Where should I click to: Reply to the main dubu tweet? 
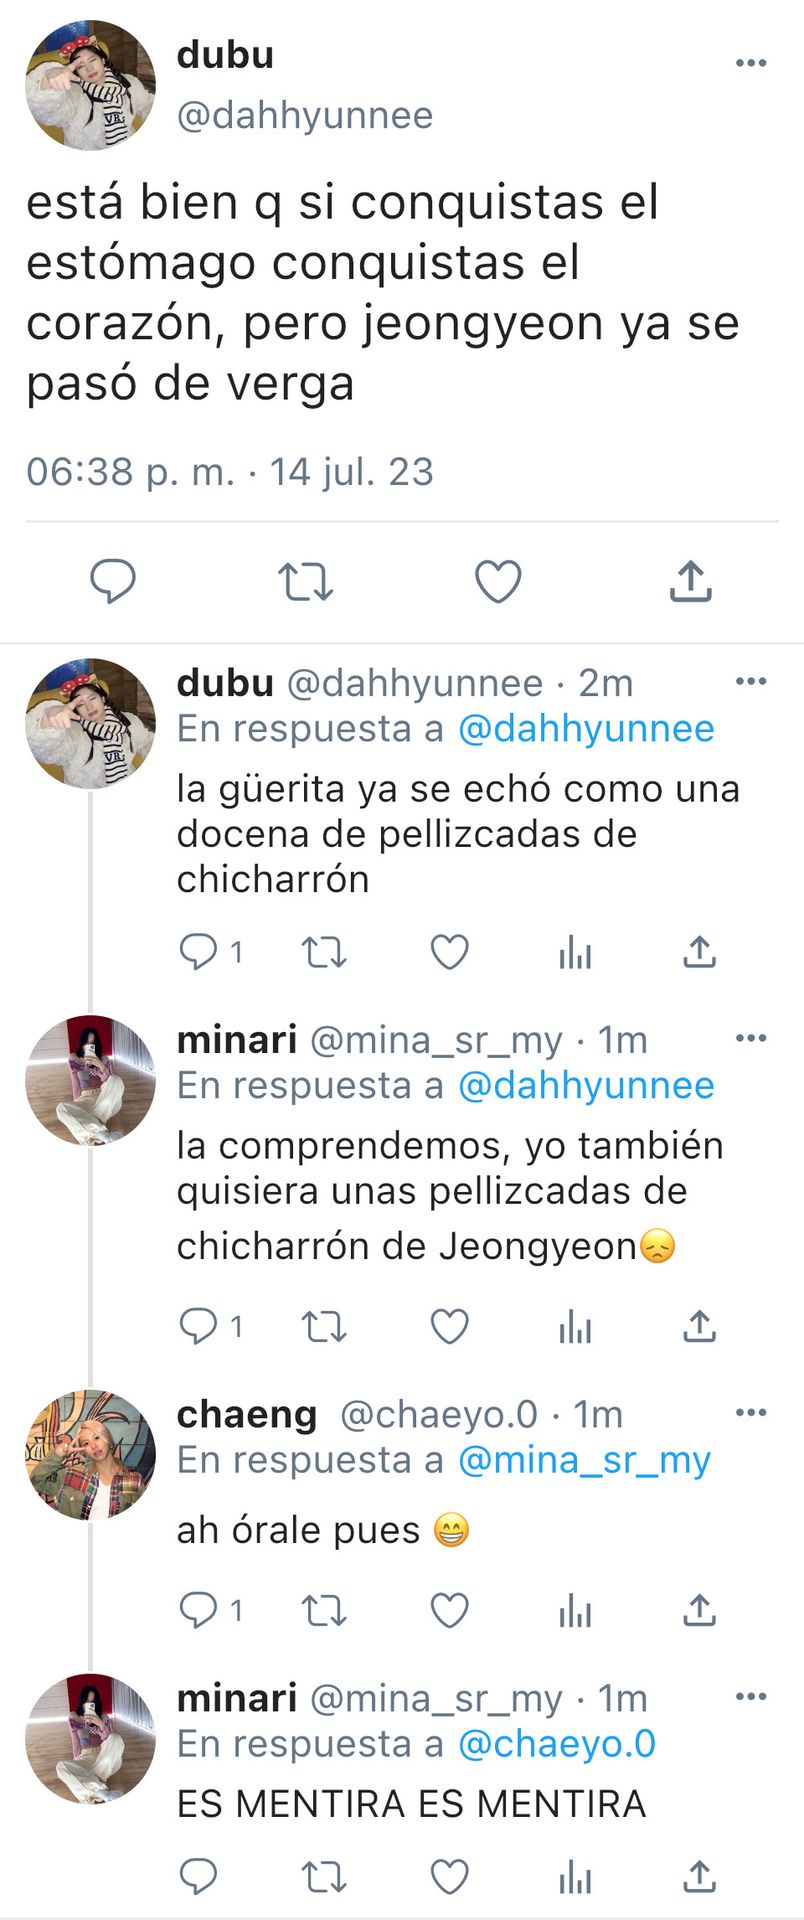click(x=113, y=581)
